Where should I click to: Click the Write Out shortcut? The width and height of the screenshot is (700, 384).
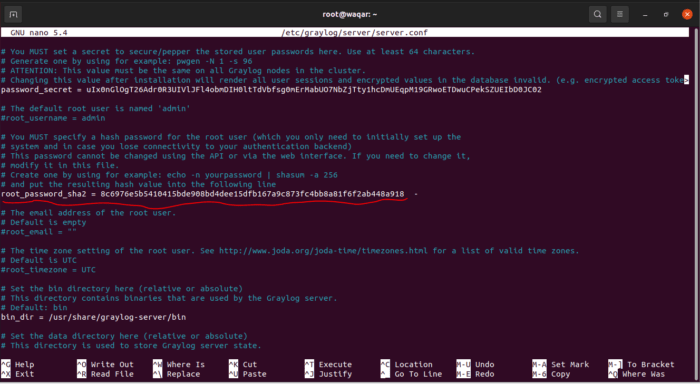[105, 365]
